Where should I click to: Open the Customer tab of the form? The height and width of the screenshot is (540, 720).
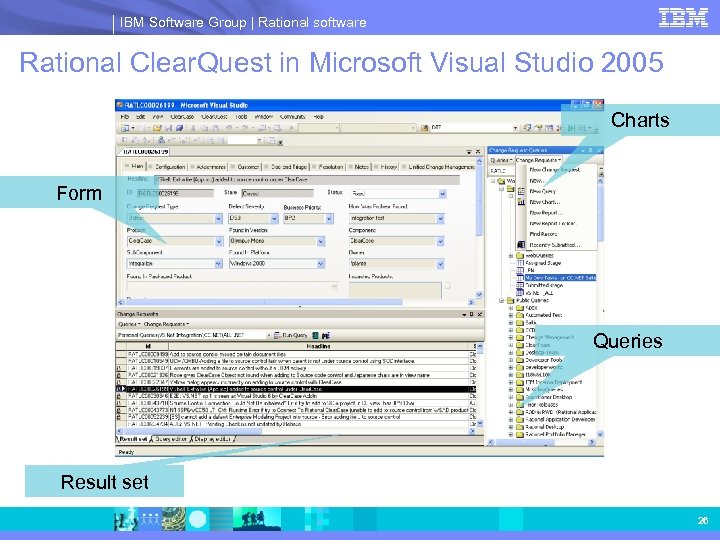248,167
